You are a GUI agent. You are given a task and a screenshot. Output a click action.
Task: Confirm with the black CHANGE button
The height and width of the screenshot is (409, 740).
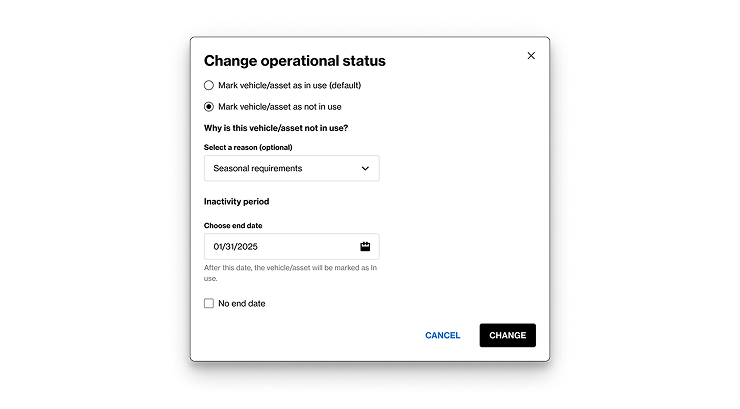pos(507,335)
